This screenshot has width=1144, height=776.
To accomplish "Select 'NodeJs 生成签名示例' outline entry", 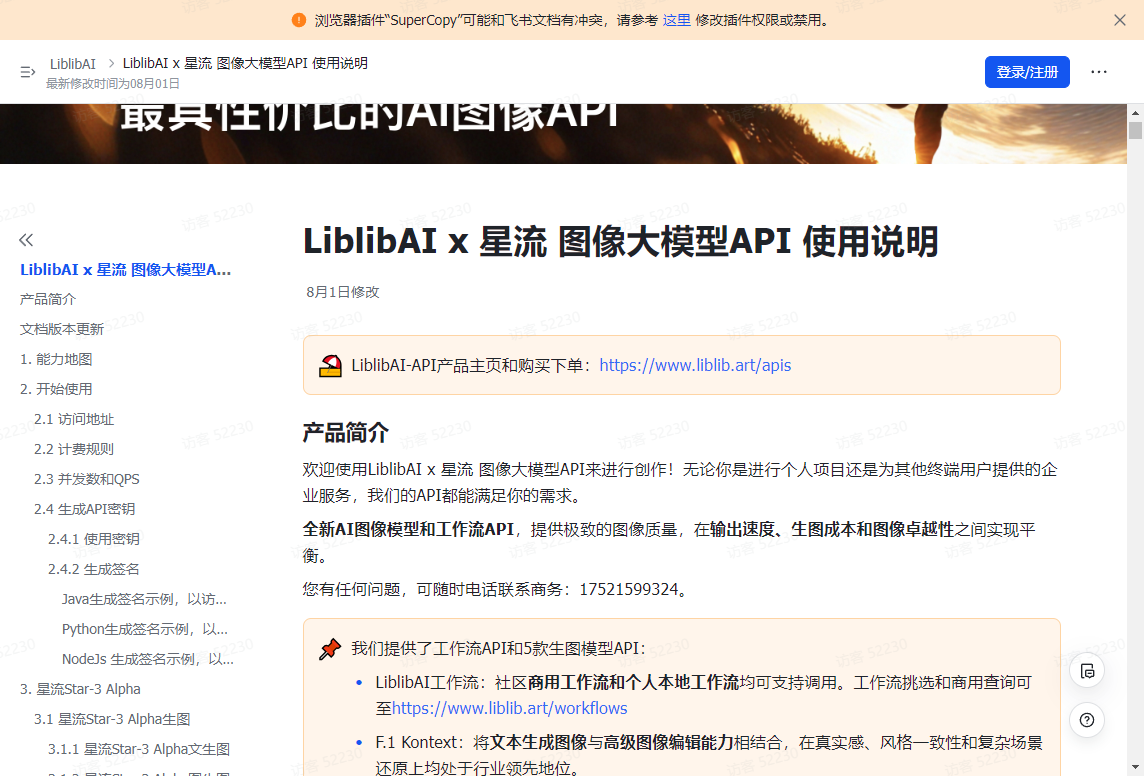I will click(148, 659).
